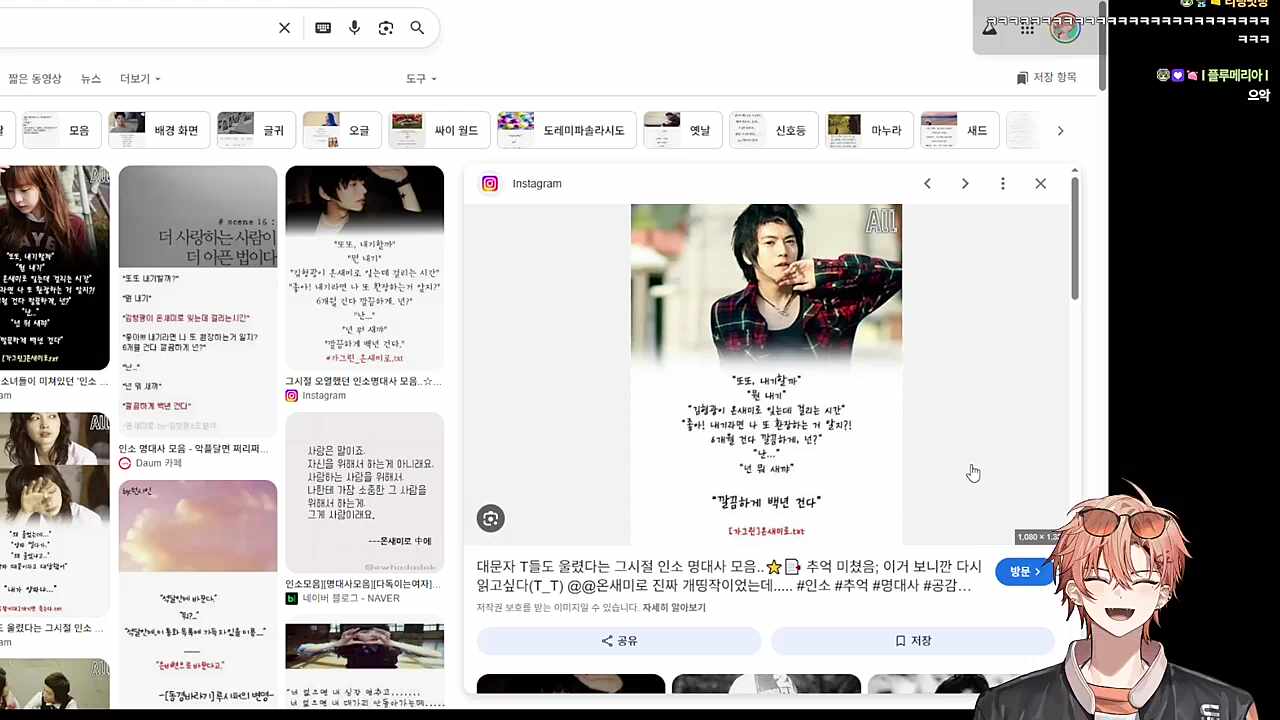The width and height of the screenshot is (1280, 720).
Task: Click the preview panel vertical scrollbar
Action: [x=1075, y=240]
